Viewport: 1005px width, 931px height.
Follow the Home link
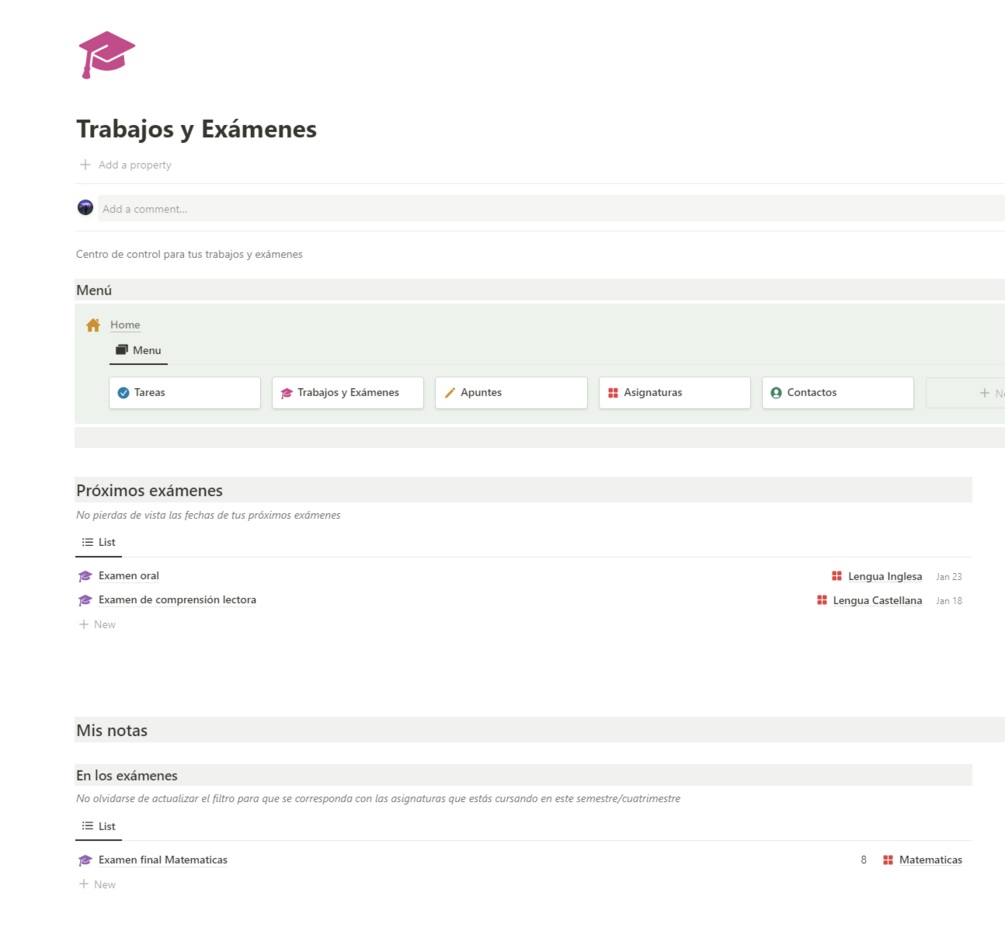(x=125, y=325)
